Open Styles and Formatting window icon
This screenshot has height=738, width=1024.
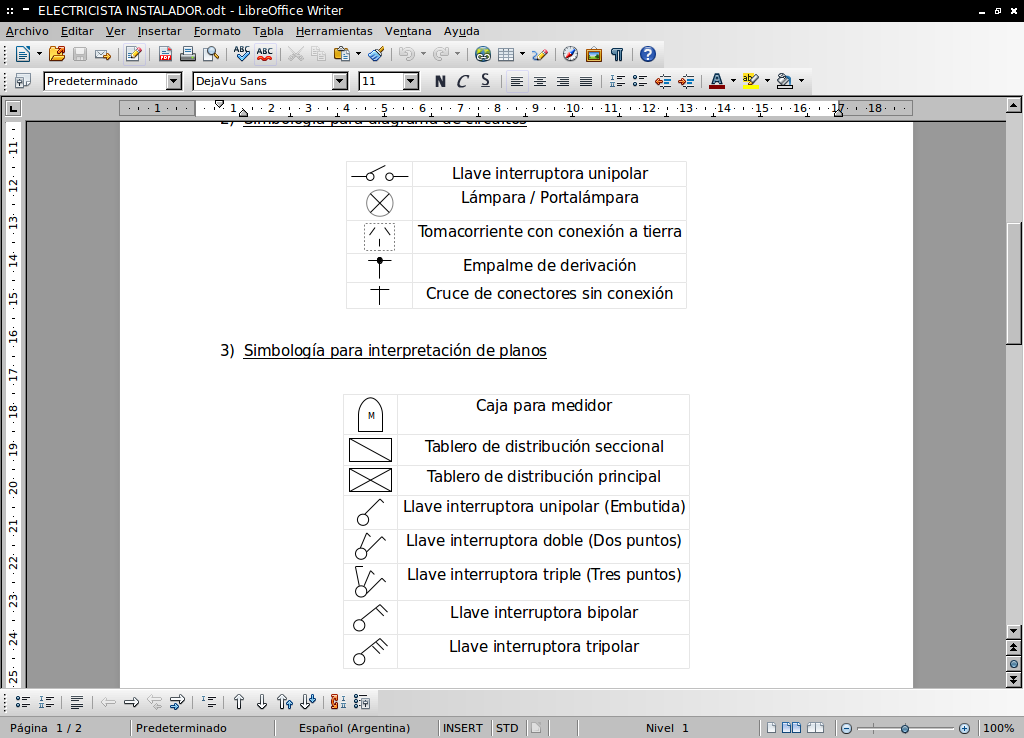(x=23, y=81)
